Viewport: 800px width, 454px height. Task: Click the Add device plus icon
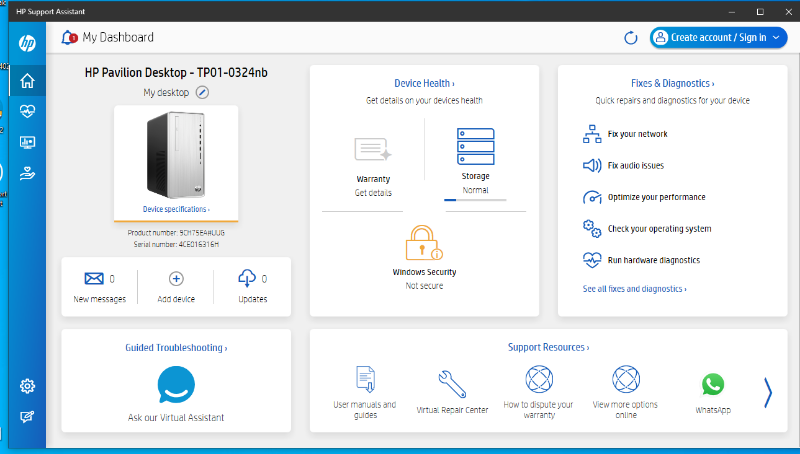tap(176, 279)
